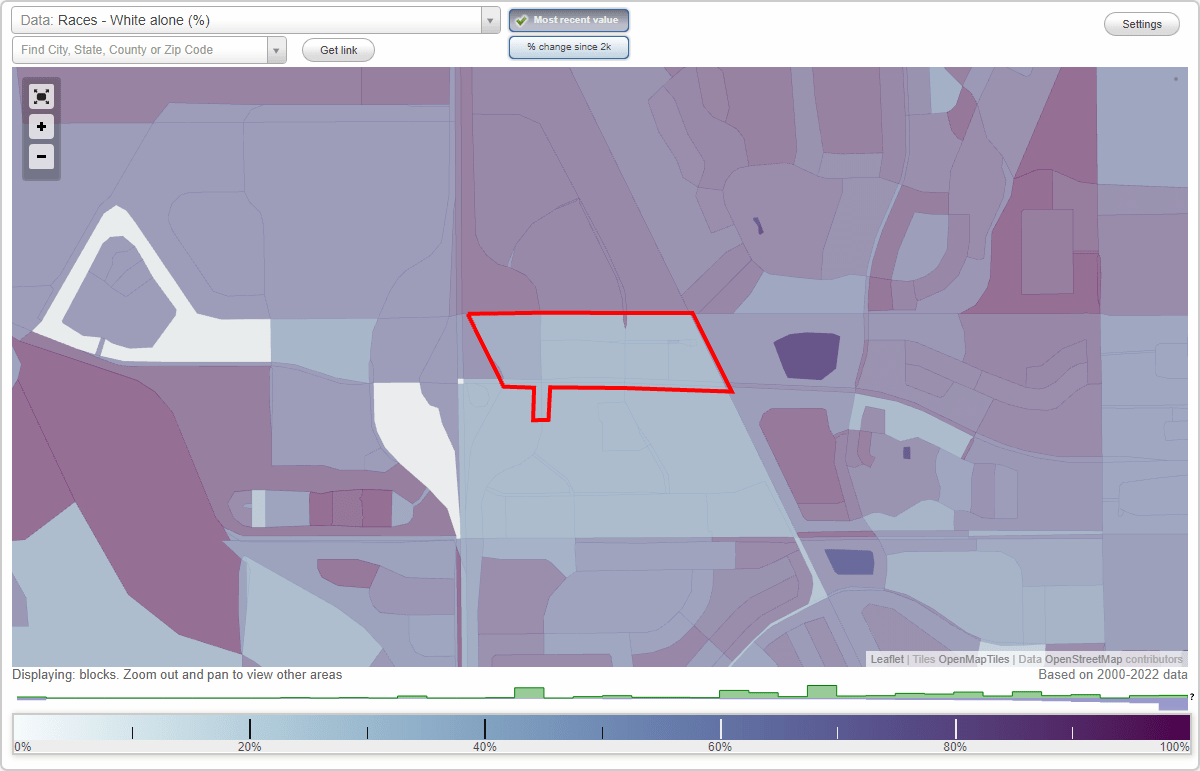The image size is (1200, 771).
Task: Zoom out with the minus button
Action: pyautogui.click(x=41, y=156)
